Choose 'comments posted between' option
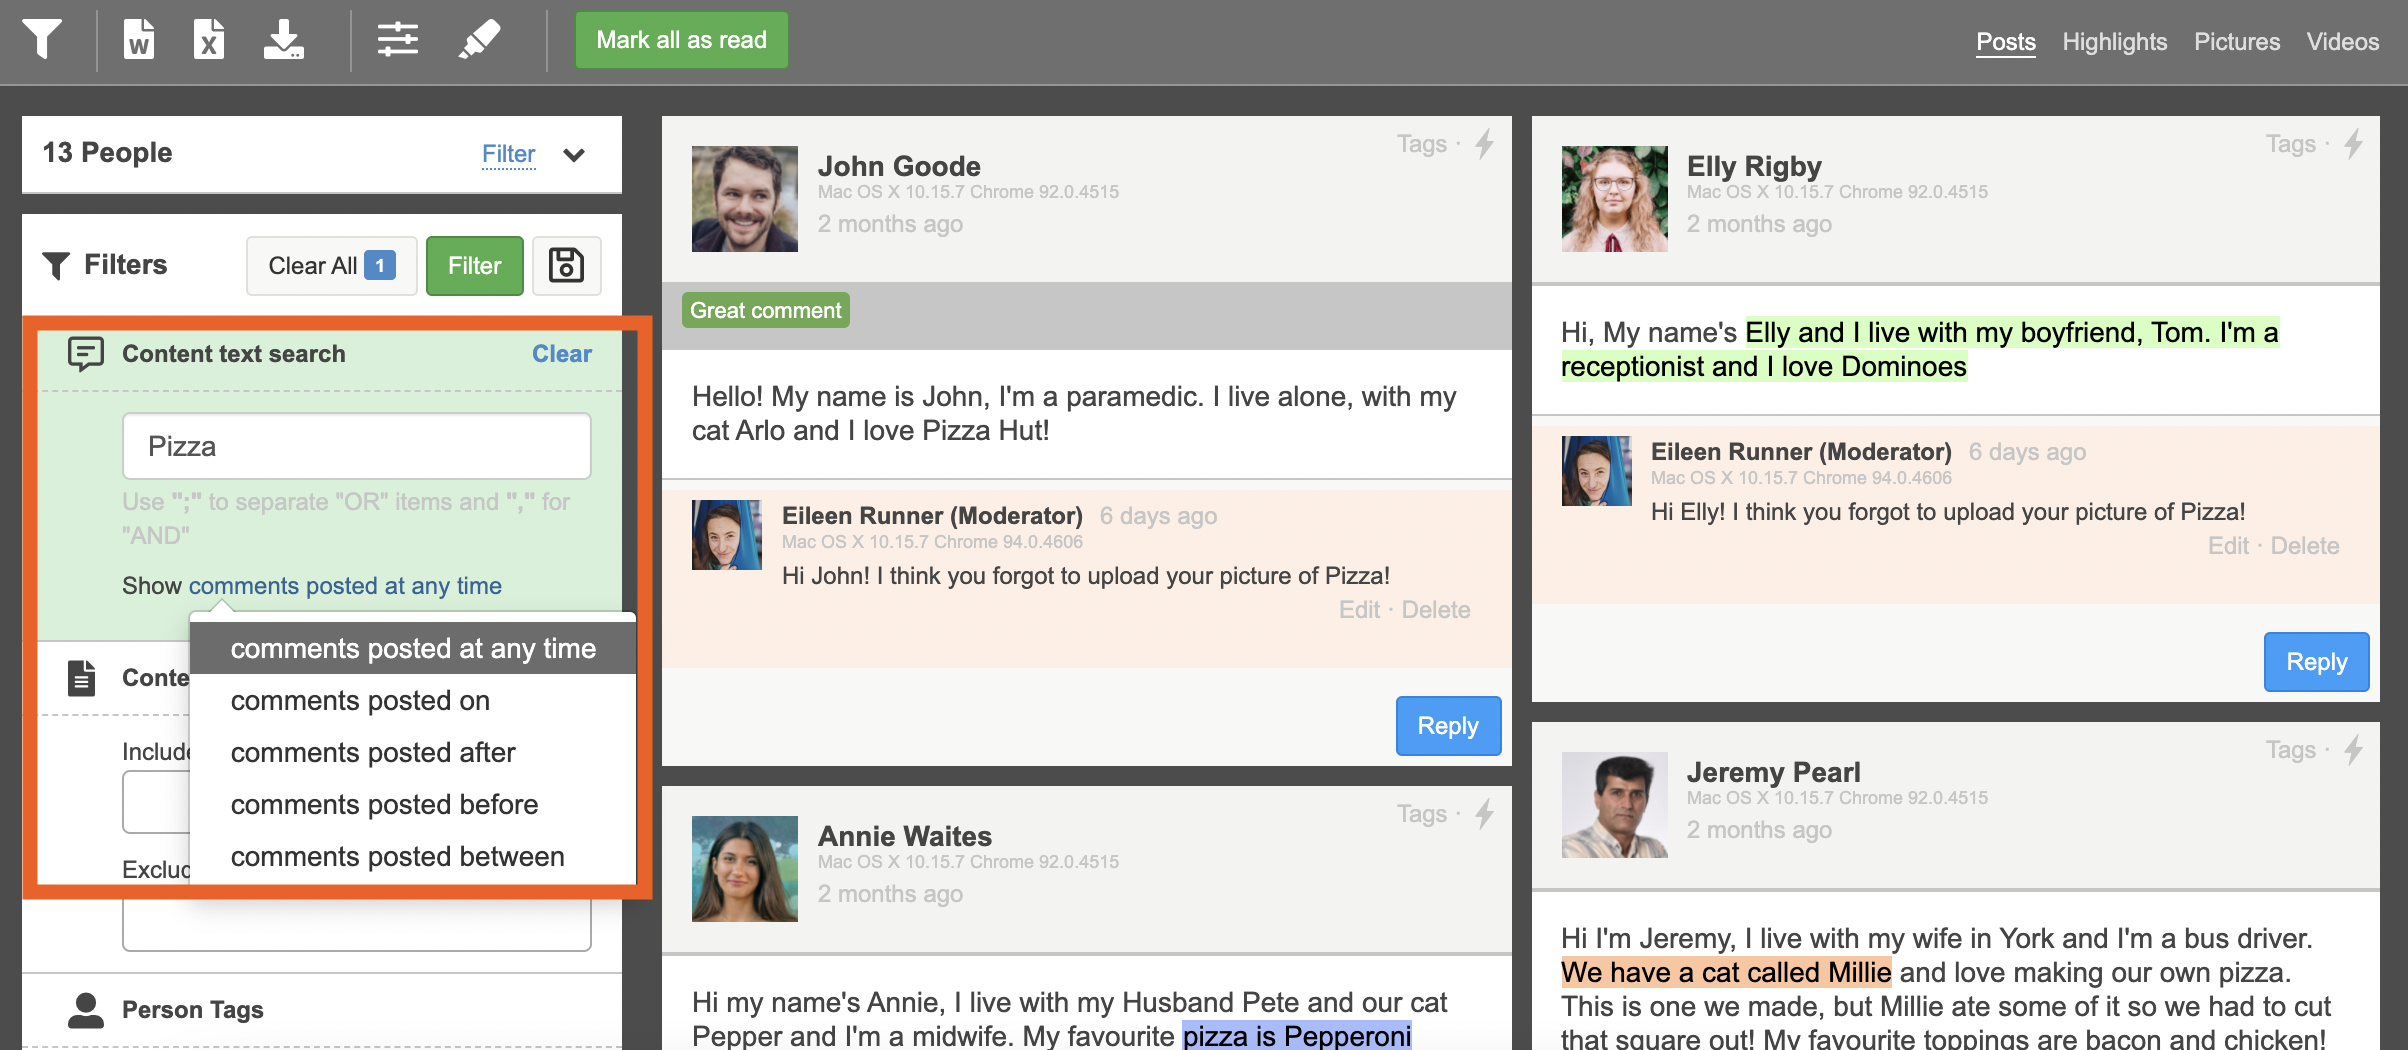This screenshot has width=2408, height=1050. point(397,857)
